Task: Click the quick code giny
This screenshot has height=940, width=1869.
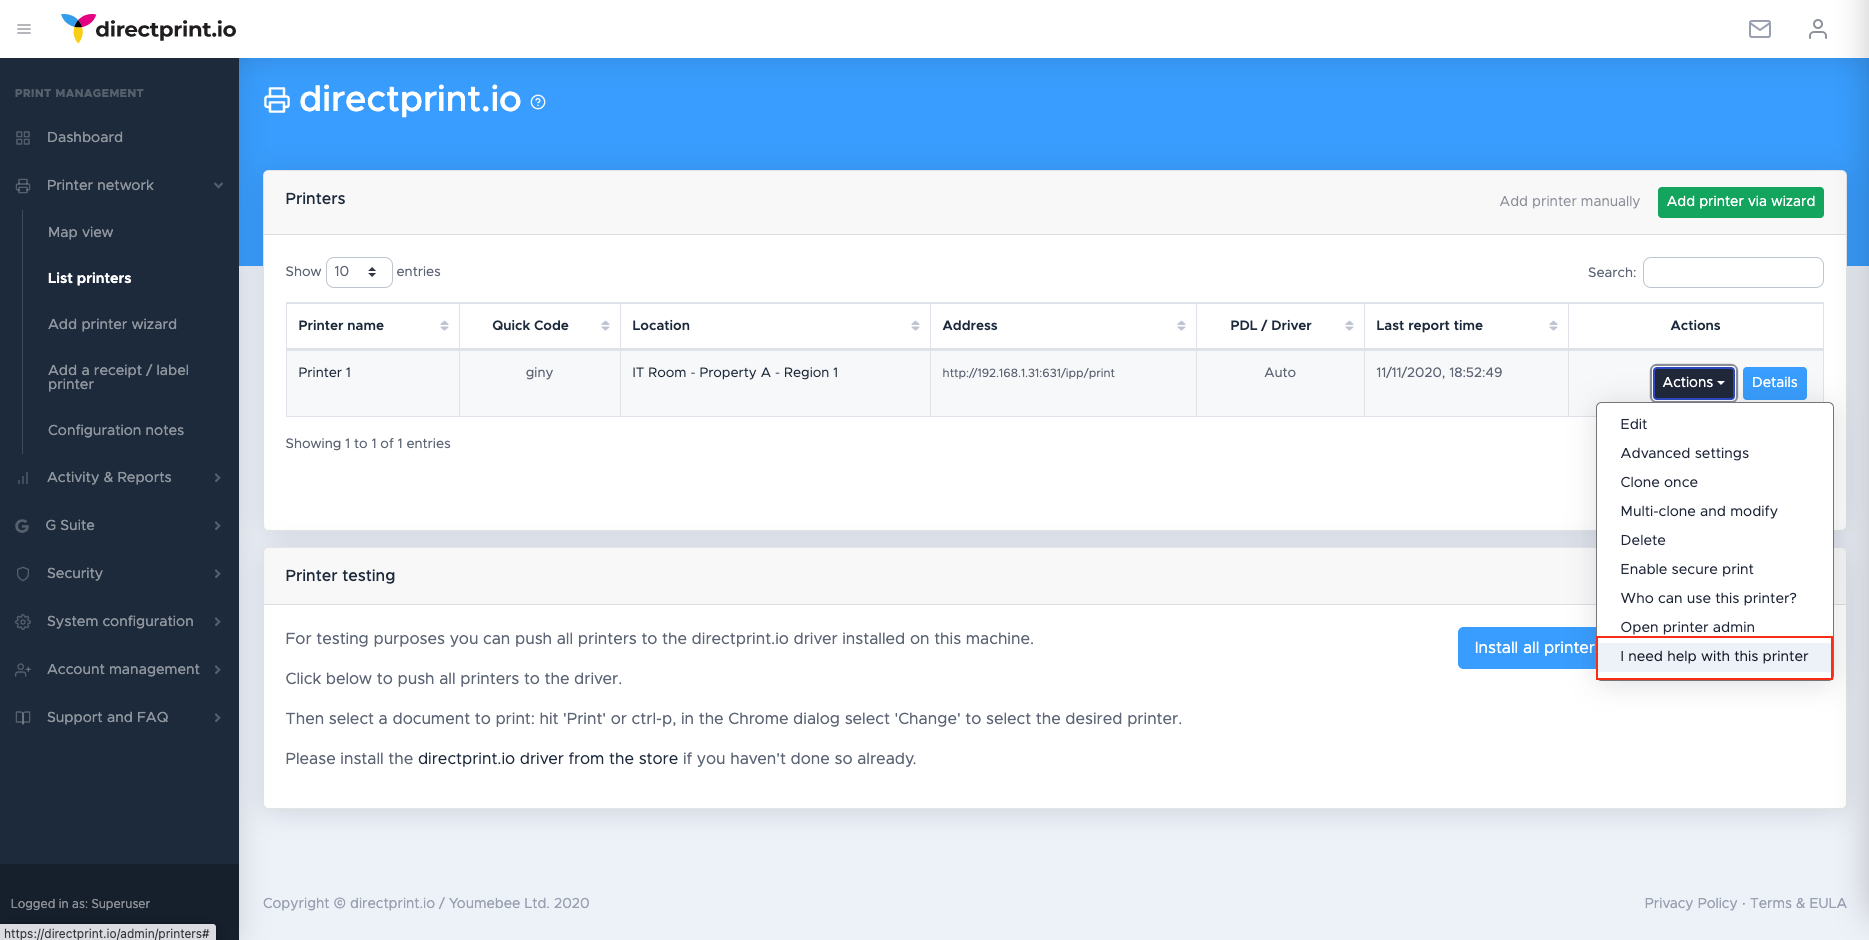Action: click(x=539, y=373)
